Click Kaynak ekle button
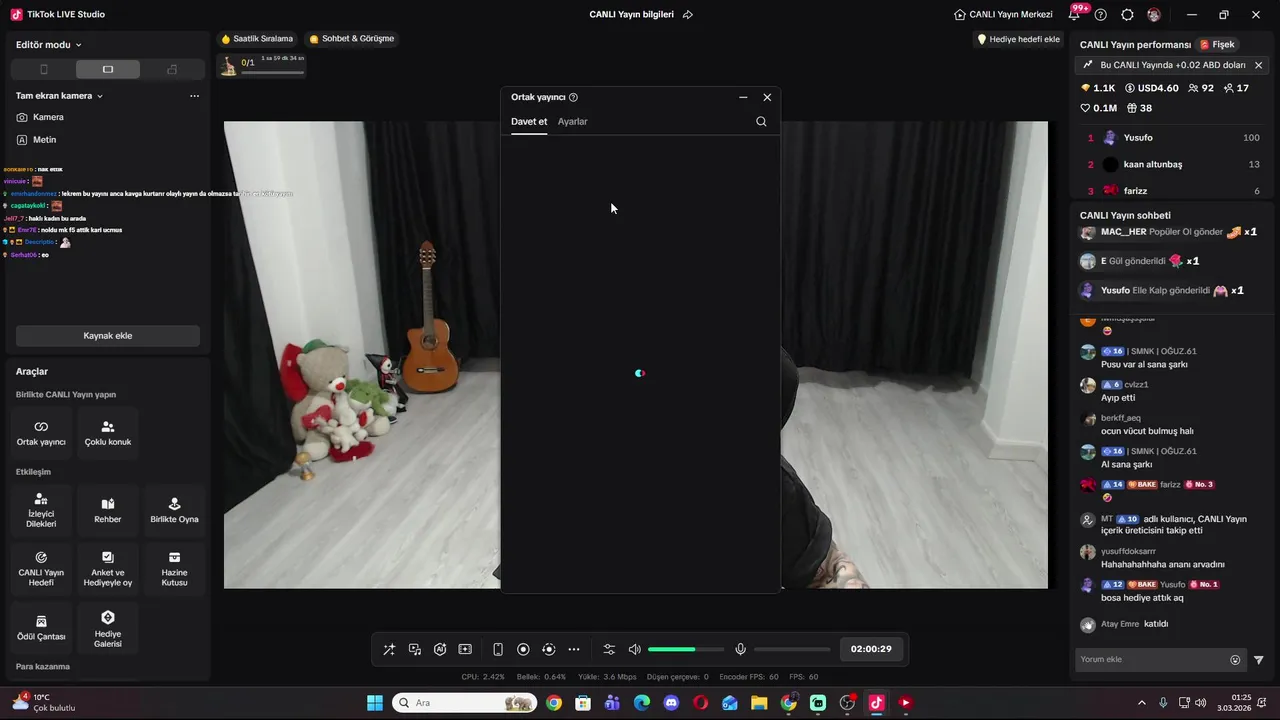The width and height of the screenshot is (1280, 720). pyautogui.click(x=108, y=336)
